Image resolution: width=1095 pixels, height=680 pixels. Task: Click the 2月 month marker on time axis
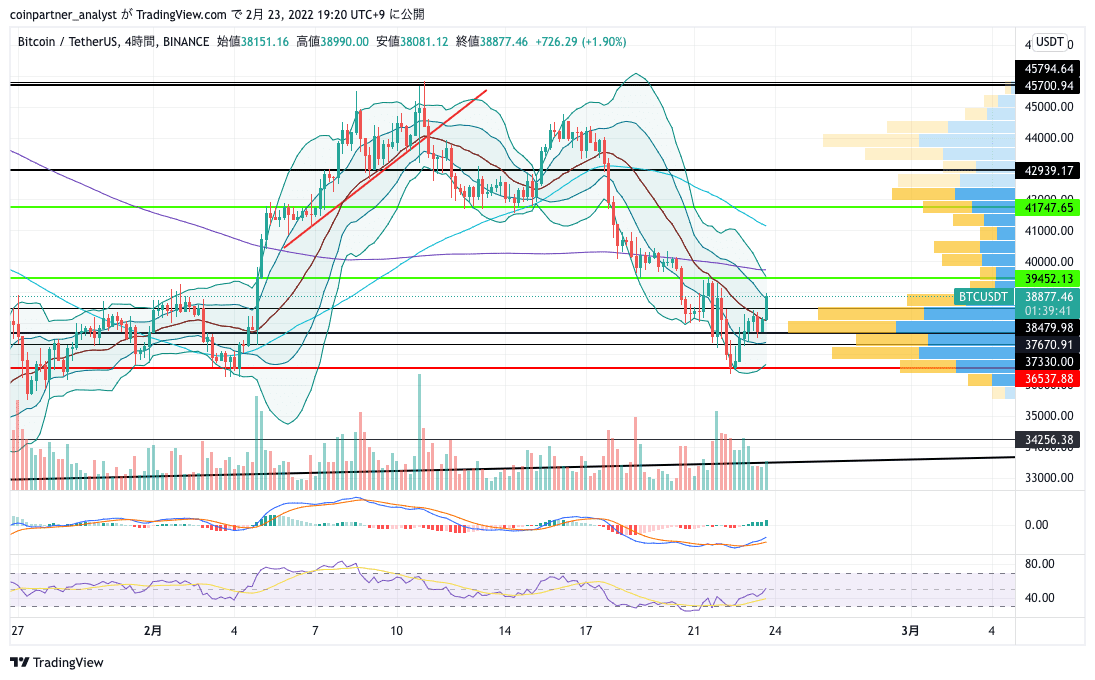(152, 631)
